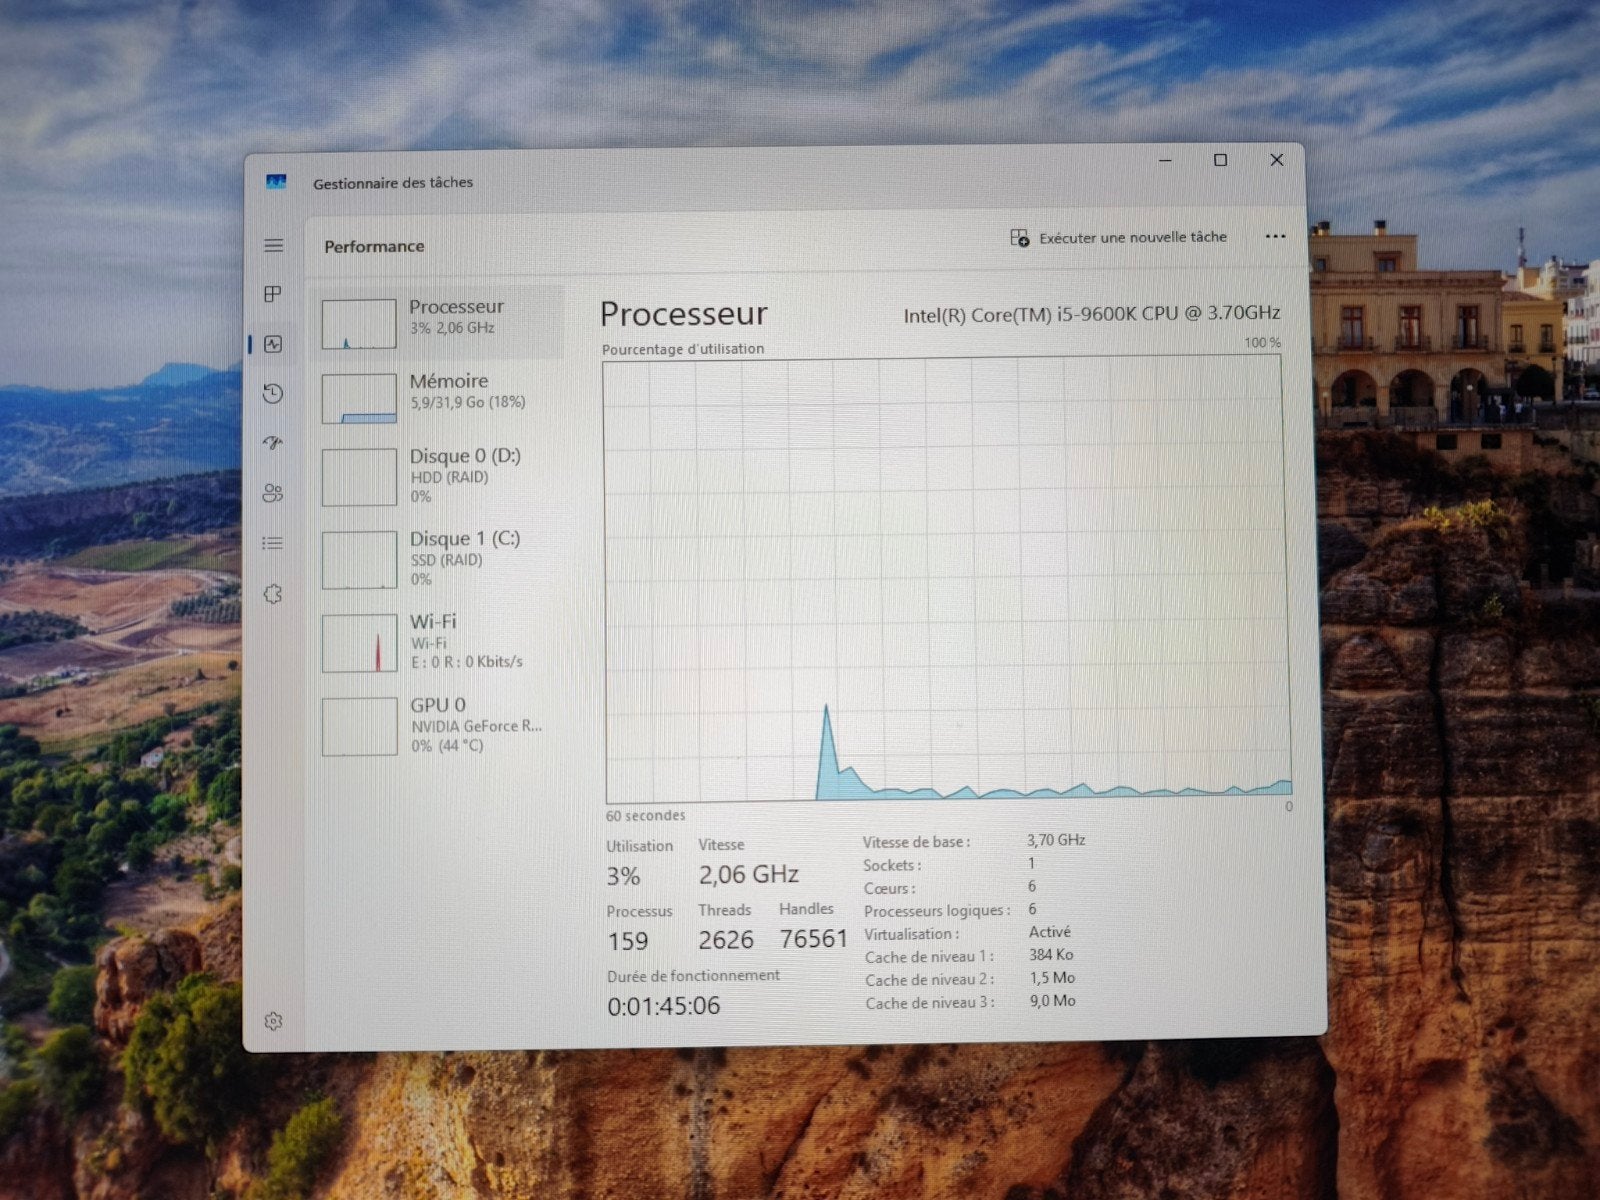The width and height of the screenshot is (1600, 1200).
Task: Click Cache de niveau 3 9,0 Mo value
Action: coord(1052,1001)
